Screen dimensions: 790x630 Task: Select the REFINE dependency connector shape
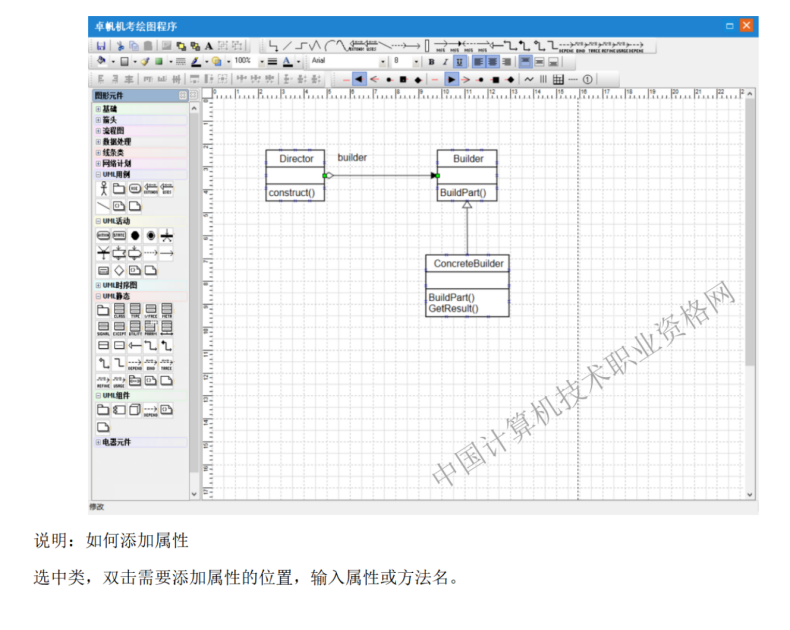103,381
